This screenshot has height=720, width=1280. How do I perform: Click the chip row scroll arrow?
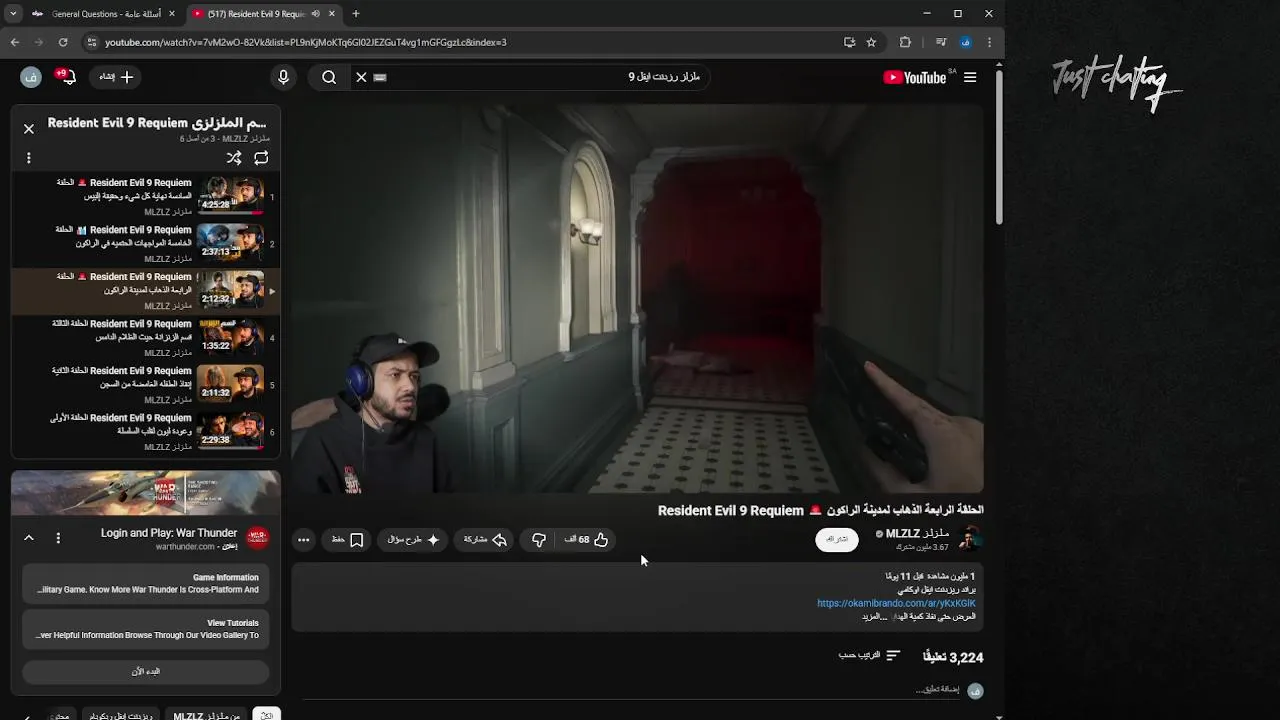pyautogui.click(x=26, y=716)
